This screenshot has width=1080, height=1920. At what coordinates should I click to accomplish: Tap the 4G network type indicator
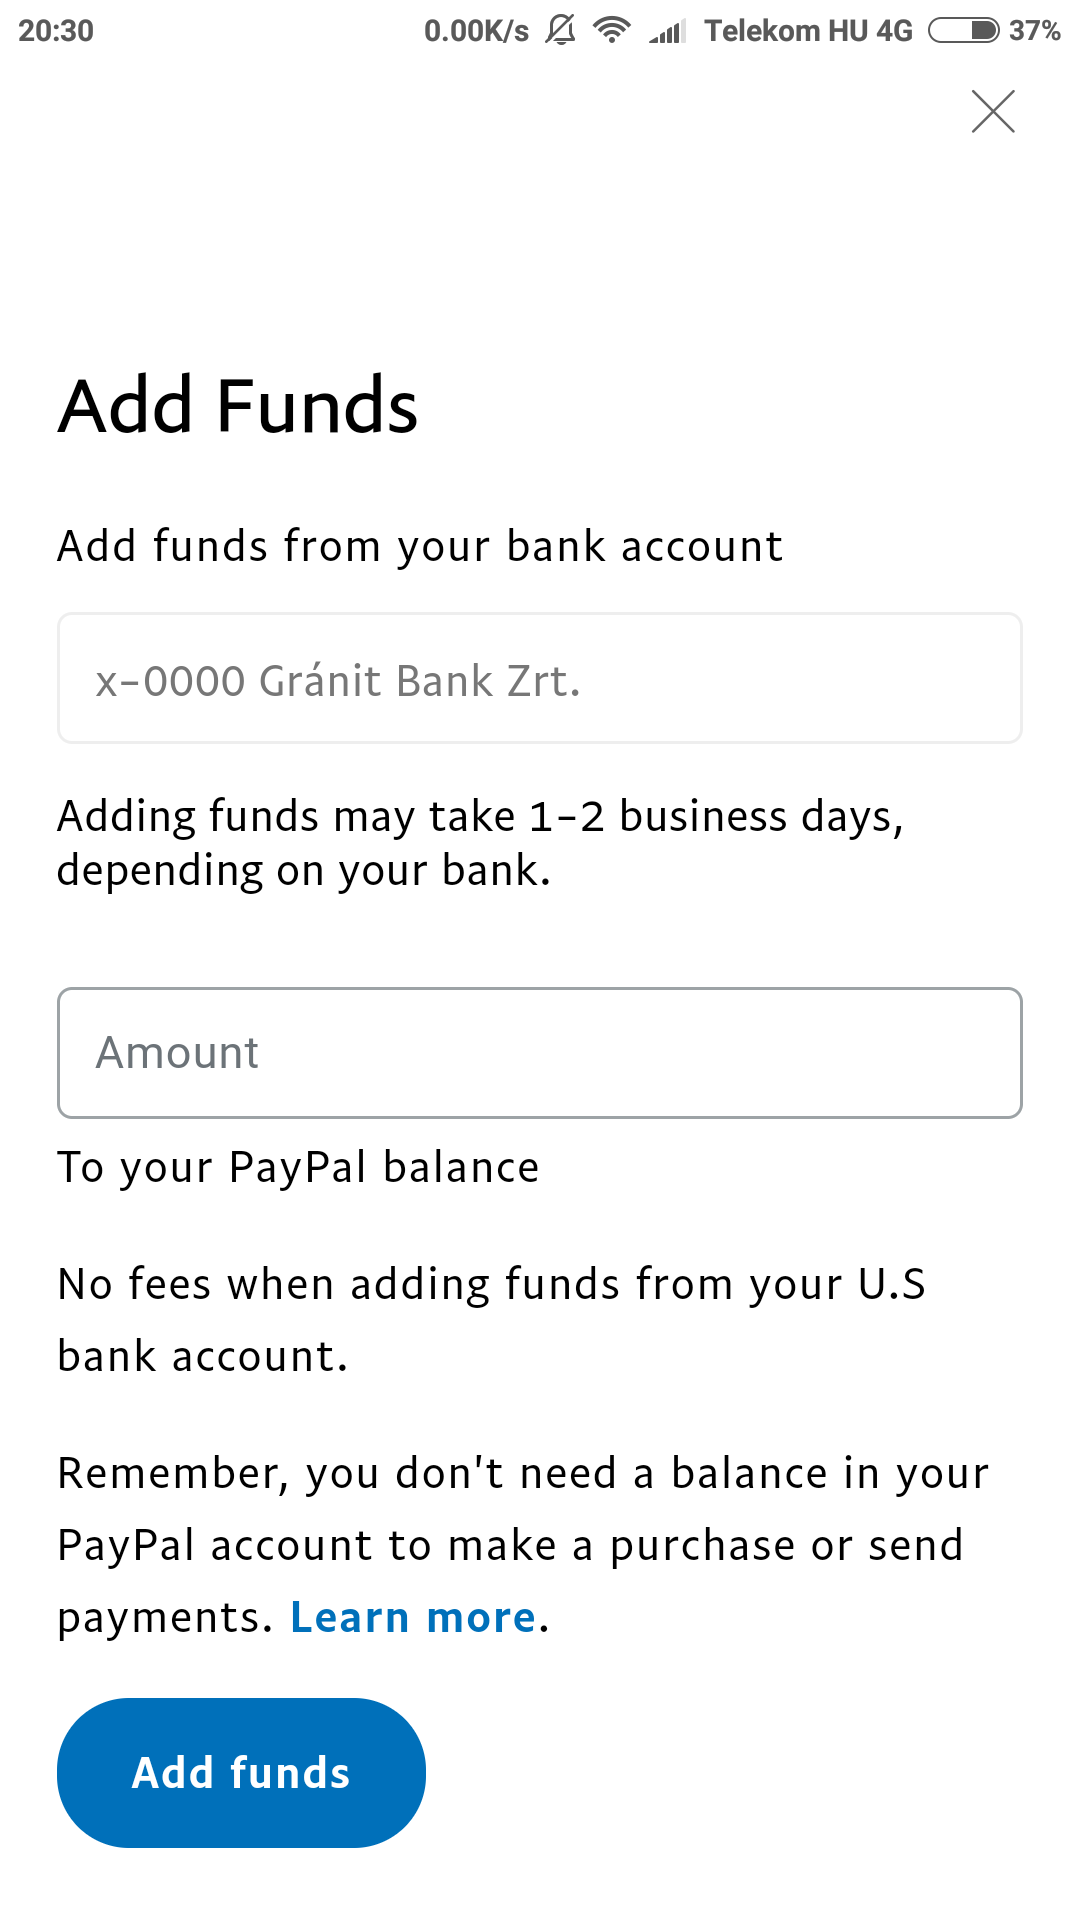pos(894,31)
